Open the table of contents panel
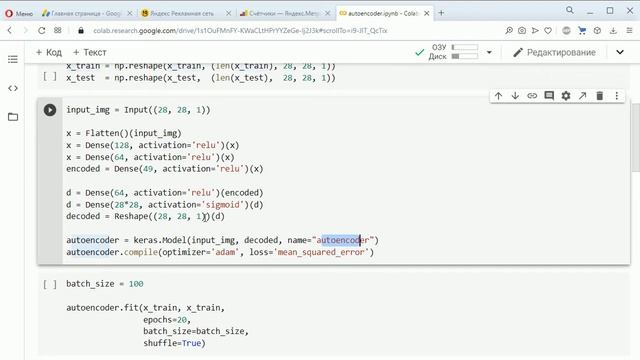640x360 pixels. point(13,60)
